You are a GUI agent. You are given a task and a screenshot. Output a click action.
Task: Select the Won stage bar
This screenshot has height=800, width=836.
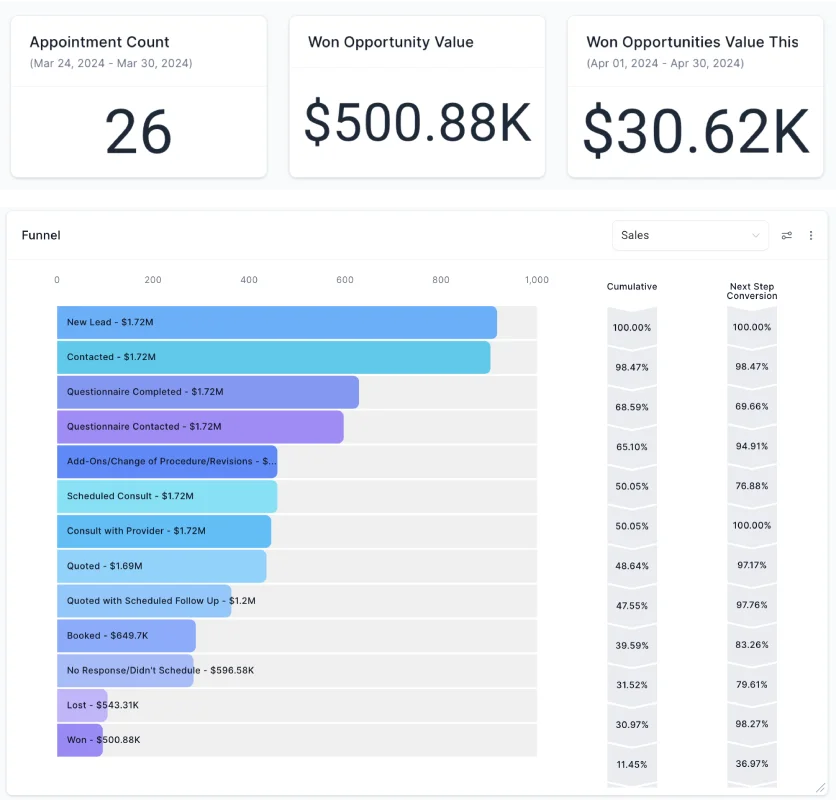79,740
